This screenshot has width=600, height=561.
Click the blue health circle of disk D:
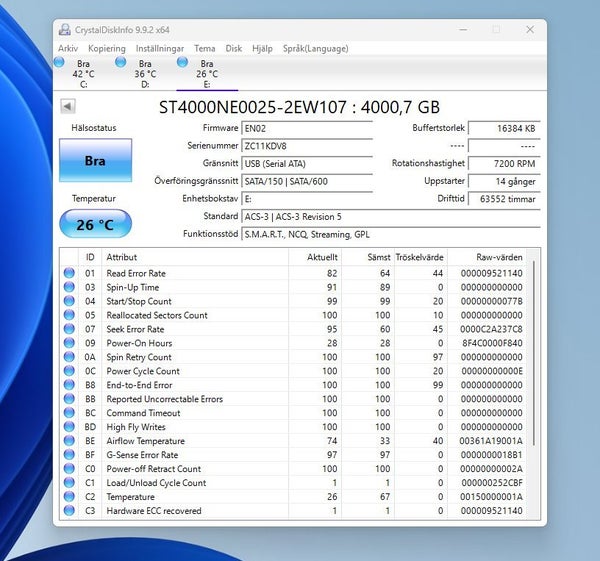(x=121, y=62)
